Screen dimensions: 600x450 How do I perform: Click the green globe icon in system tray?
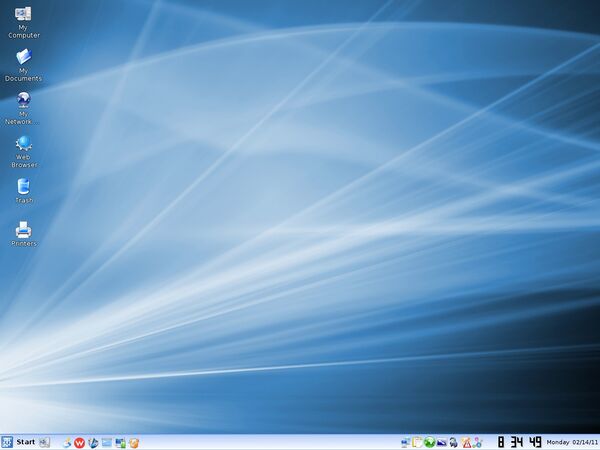[x=430, y=442]
